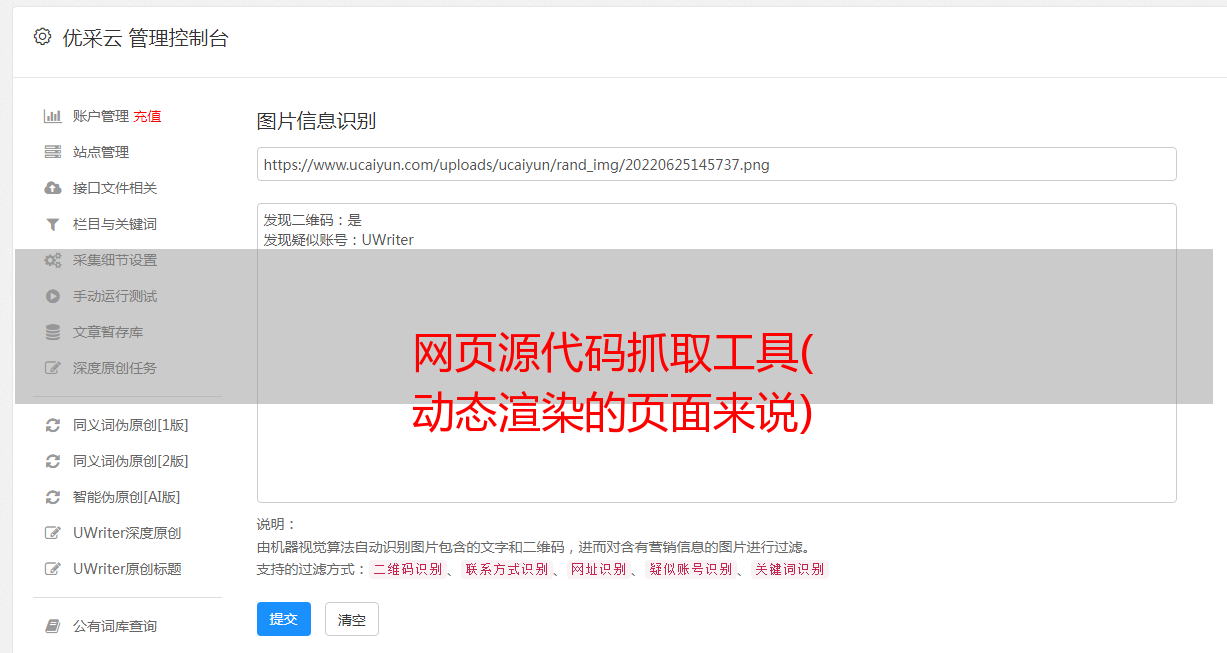Click the 疑似账号识别 tag
Viewport: 1227px width, 653px height.
(x=690, y=569)
